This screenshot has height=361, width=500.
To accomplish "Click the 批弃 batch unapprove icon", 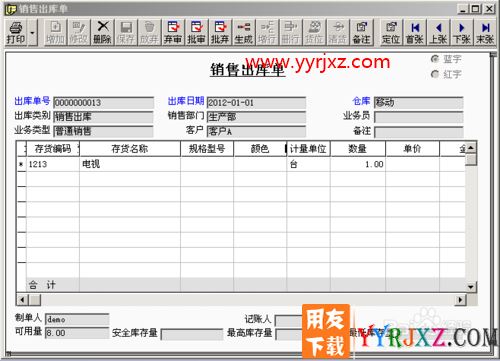I will click(220, 32).
